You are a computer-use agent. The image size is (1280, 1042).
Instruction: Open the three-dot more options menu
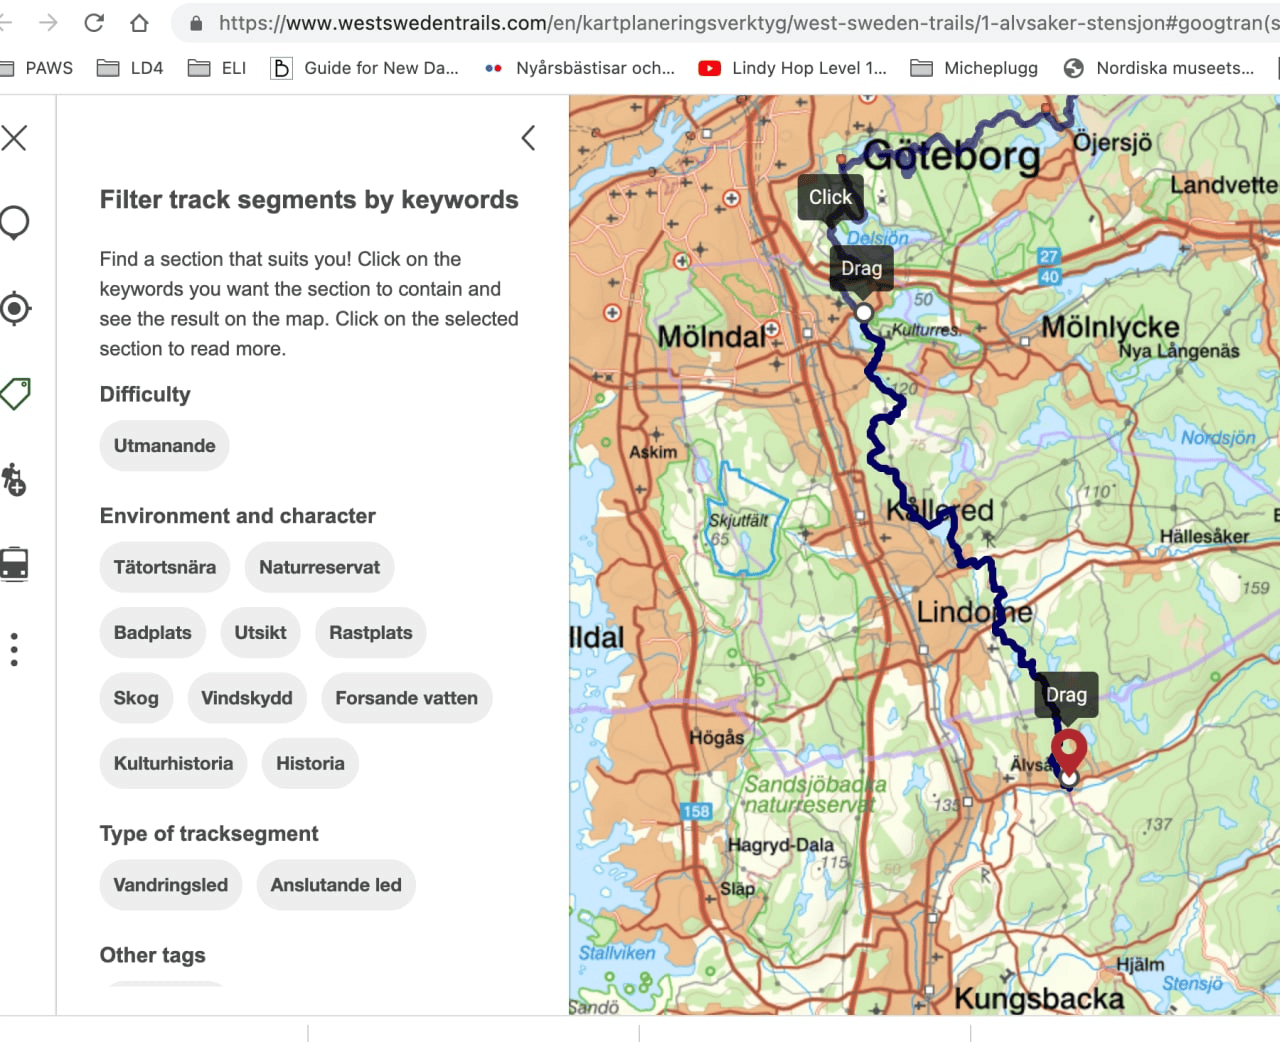tap(14, 649)
